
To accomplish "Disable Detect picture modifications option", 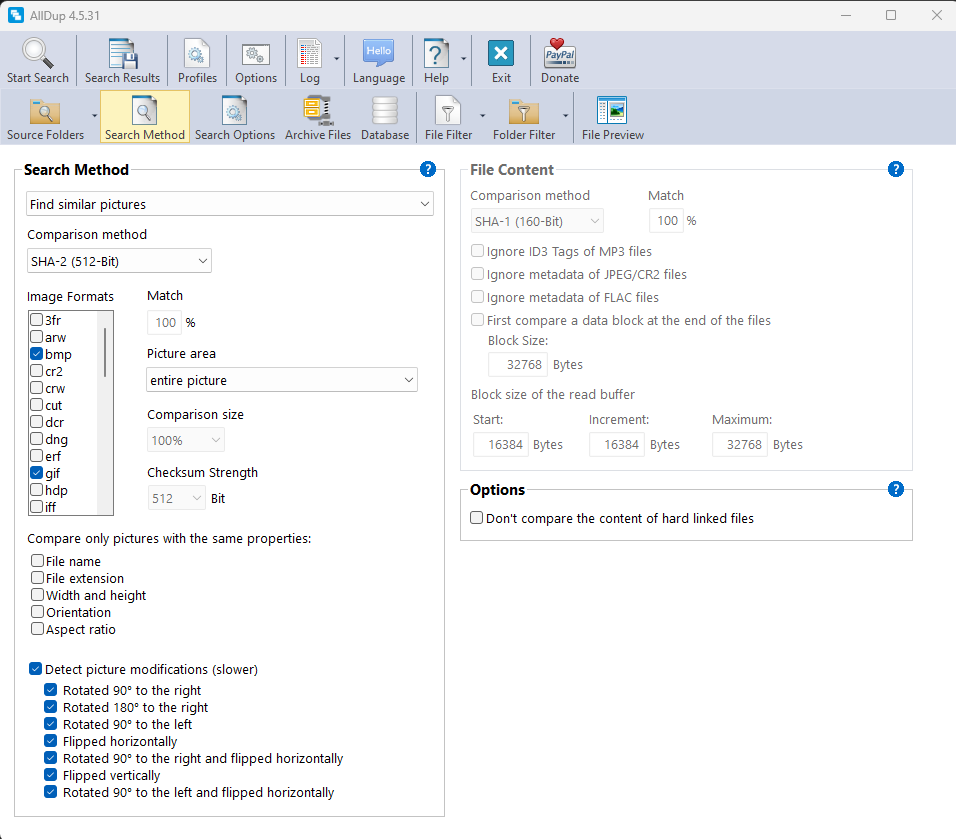I will coord(36,669).
